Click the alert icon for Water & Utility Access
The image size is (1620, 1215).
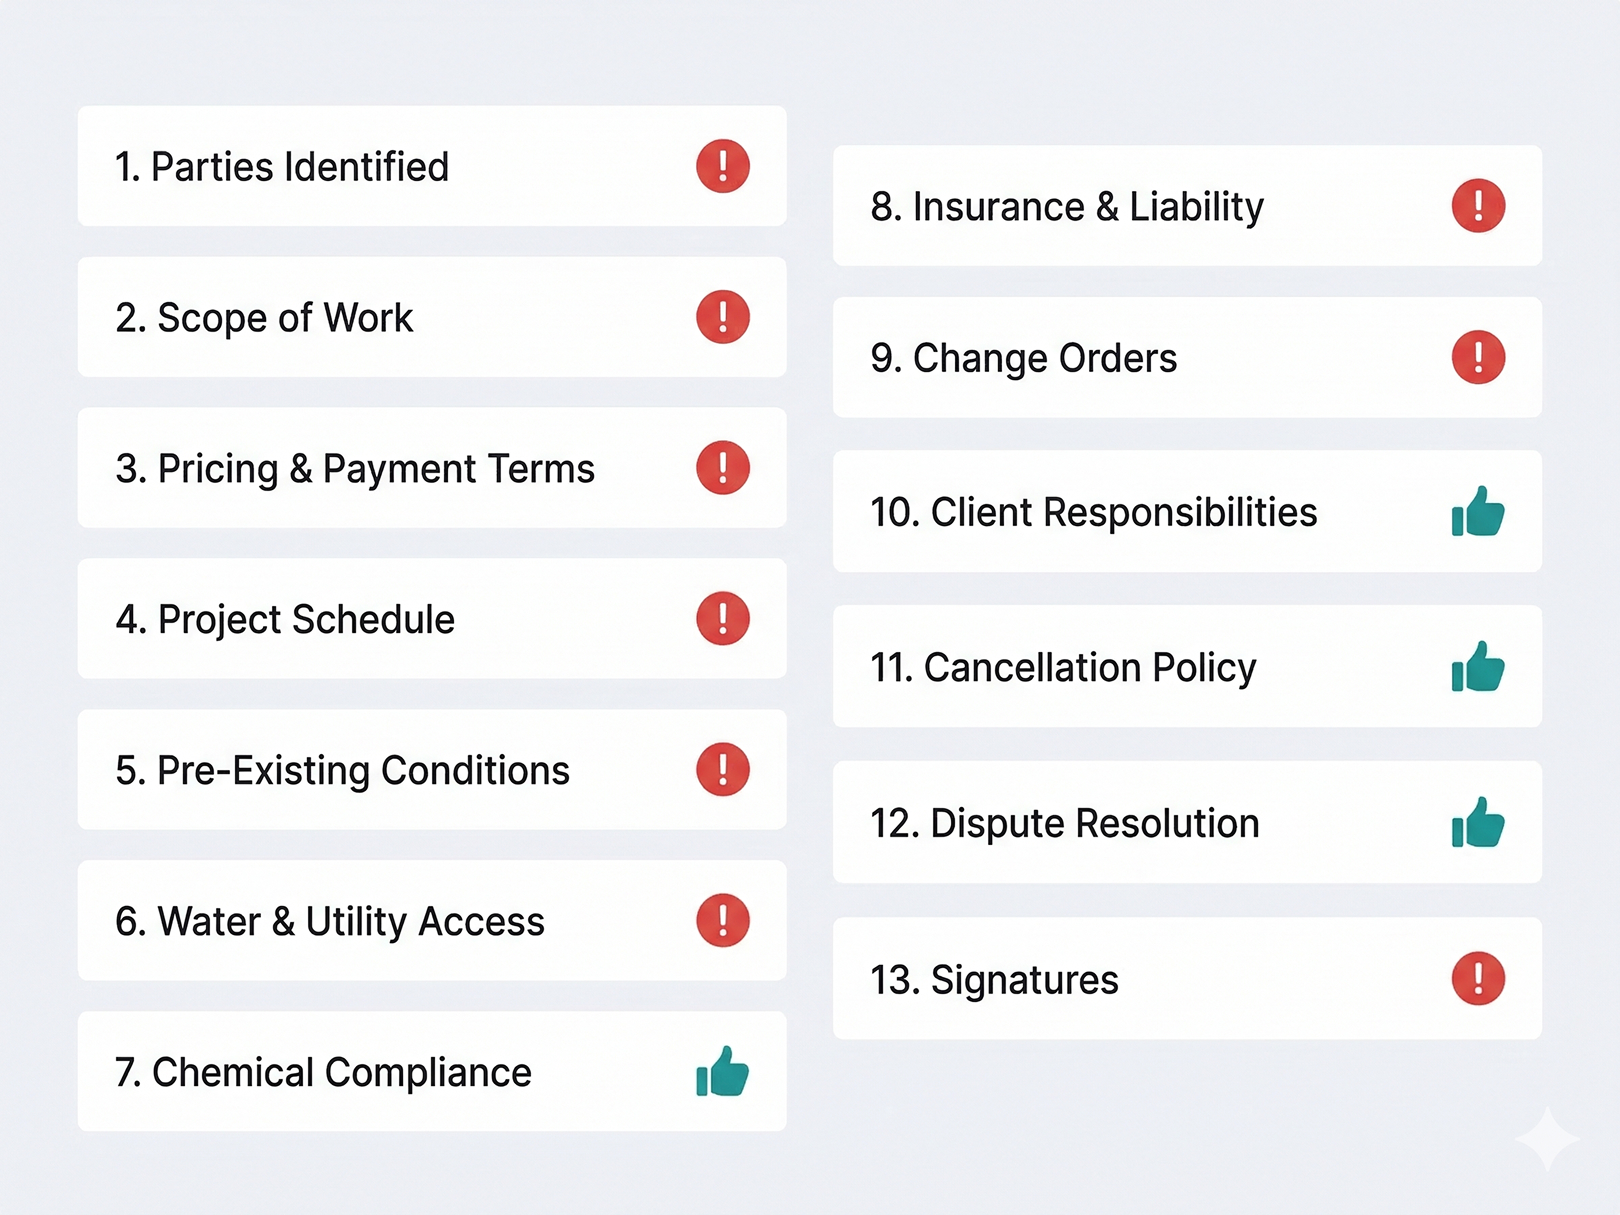click(x=723, y=920)
